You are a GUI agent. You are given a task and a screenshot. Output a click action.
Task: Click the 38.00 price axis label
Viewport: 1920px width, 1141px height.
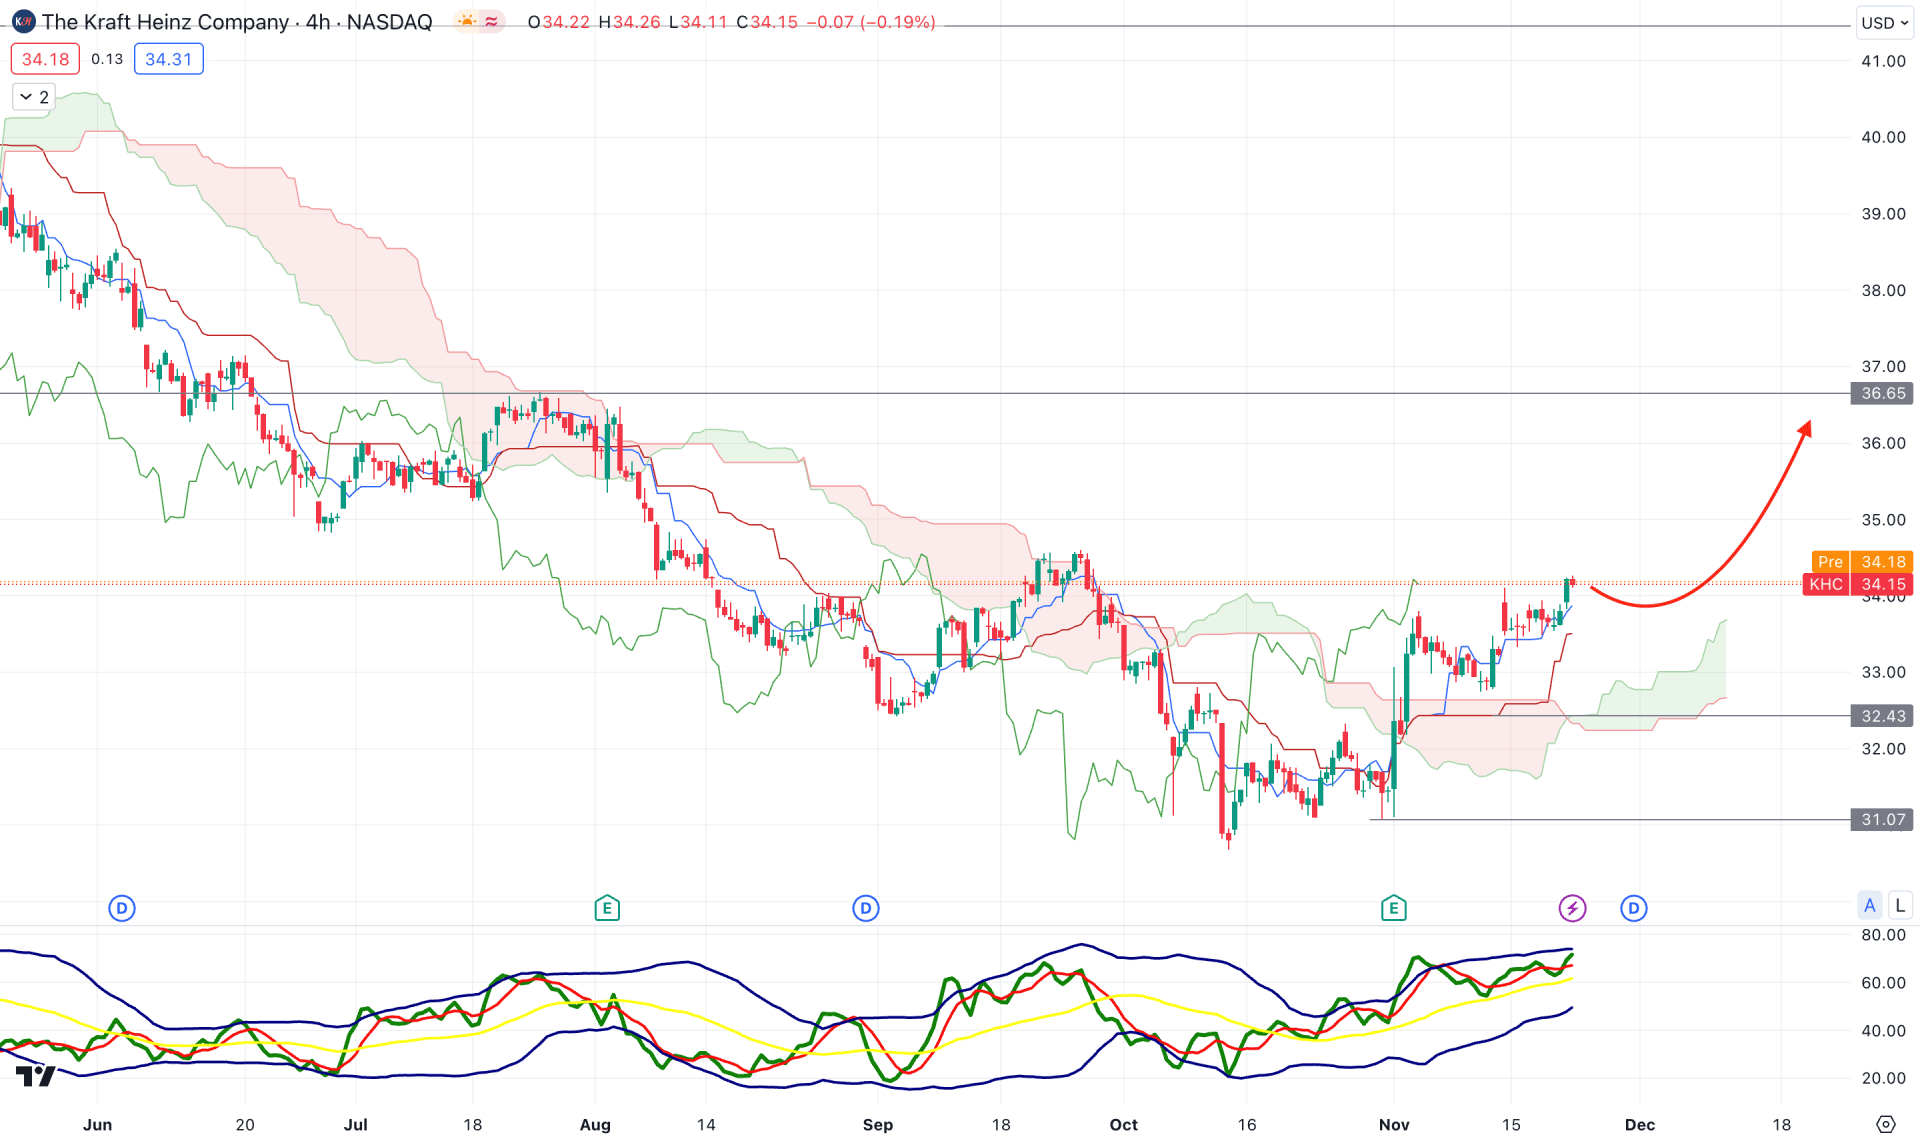[1883, 290]
